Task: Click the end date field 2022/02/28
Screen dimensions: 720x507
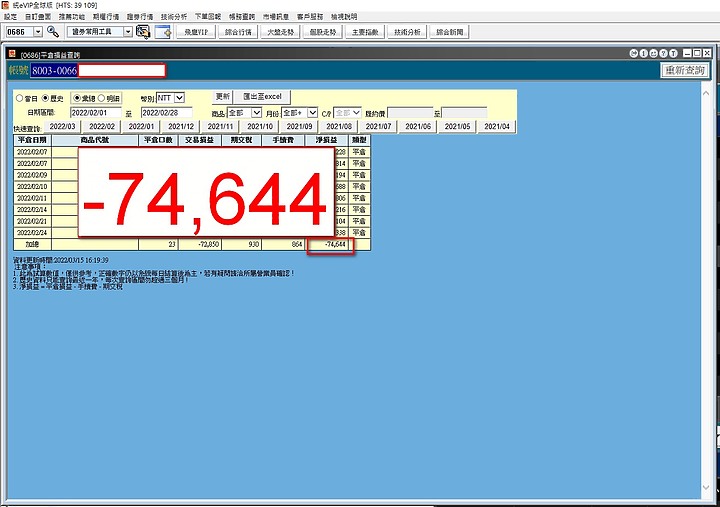Action: click(x=167, y=113)
